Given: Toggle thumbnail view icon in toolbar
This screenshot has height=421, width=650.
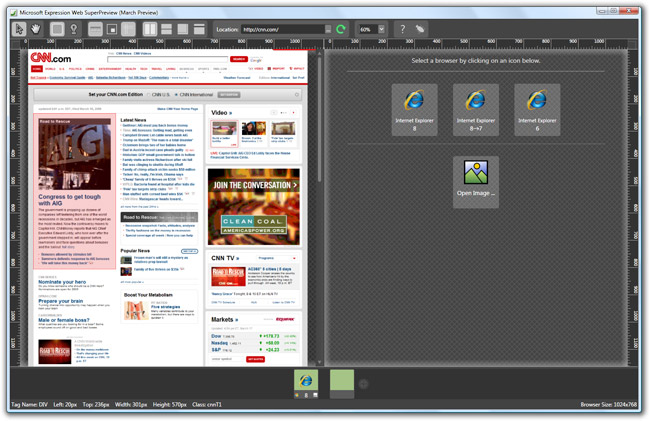Looking at the screenshot, I should pos(112,29).
